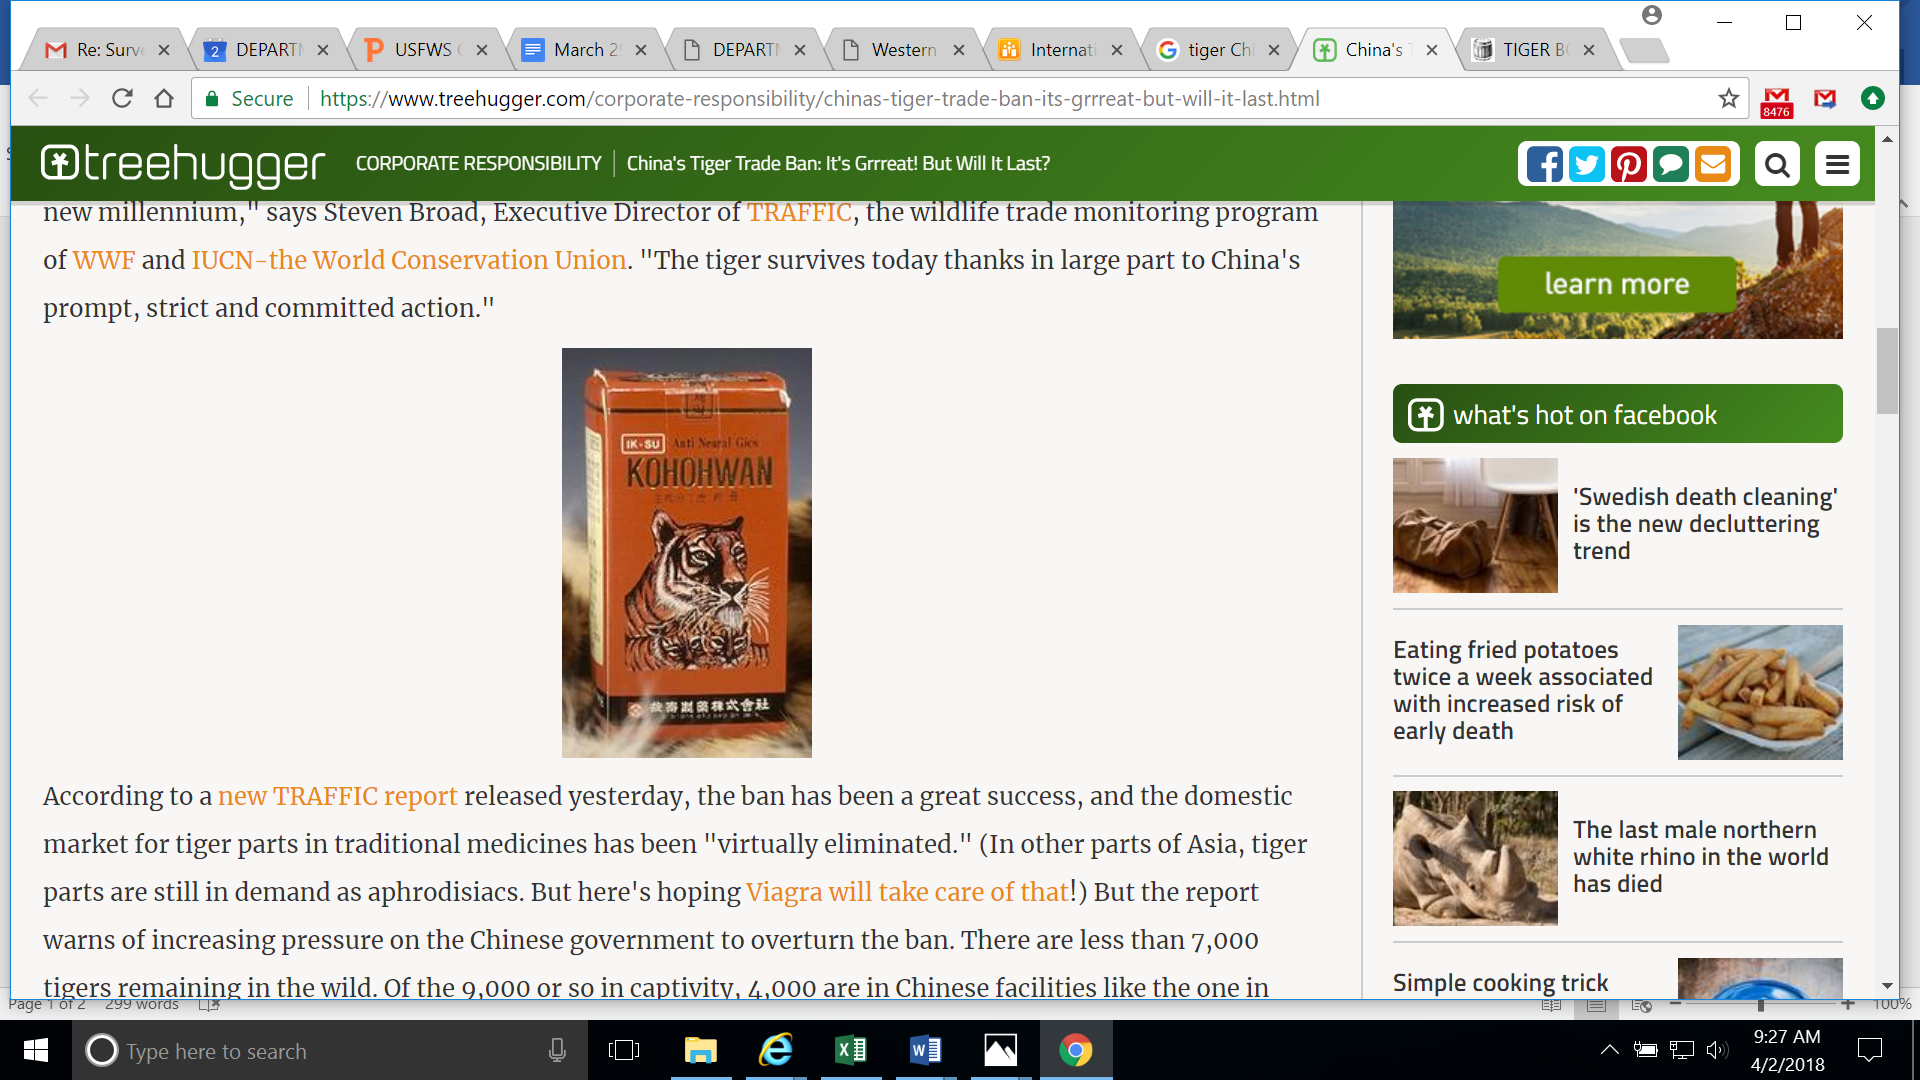
Task: Show hidden system tray icons
Action: [1609, 1049]
